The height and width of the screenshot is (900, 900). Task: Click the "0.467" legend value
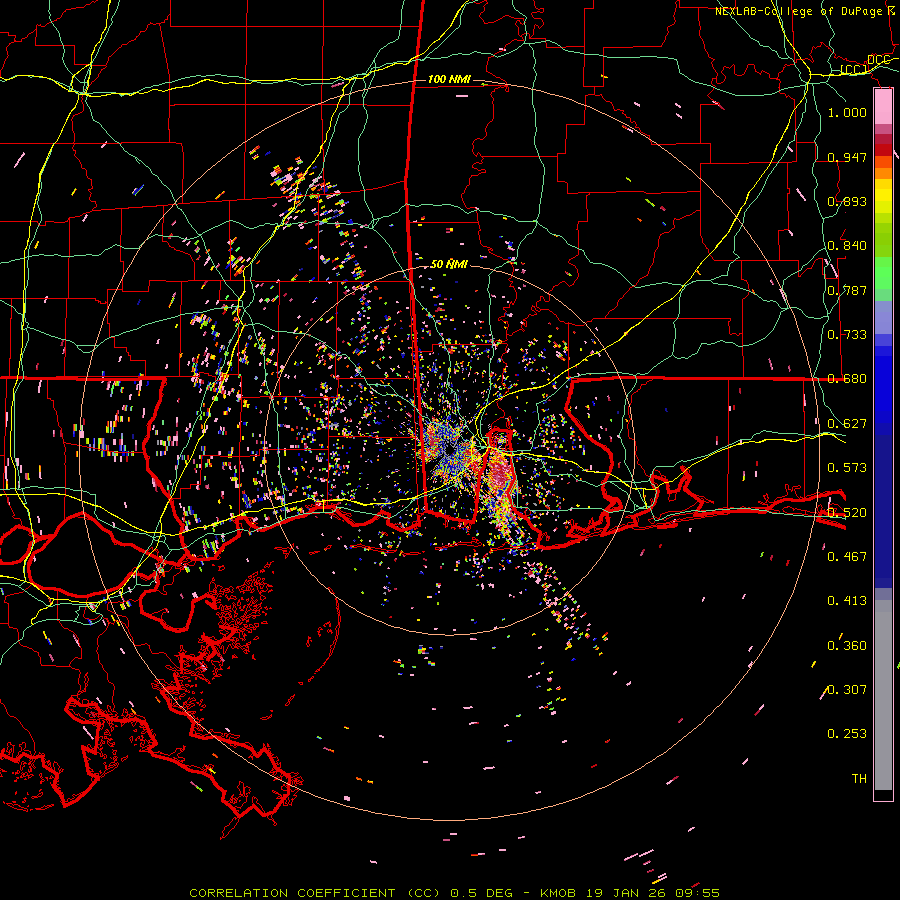coord(847,557)
